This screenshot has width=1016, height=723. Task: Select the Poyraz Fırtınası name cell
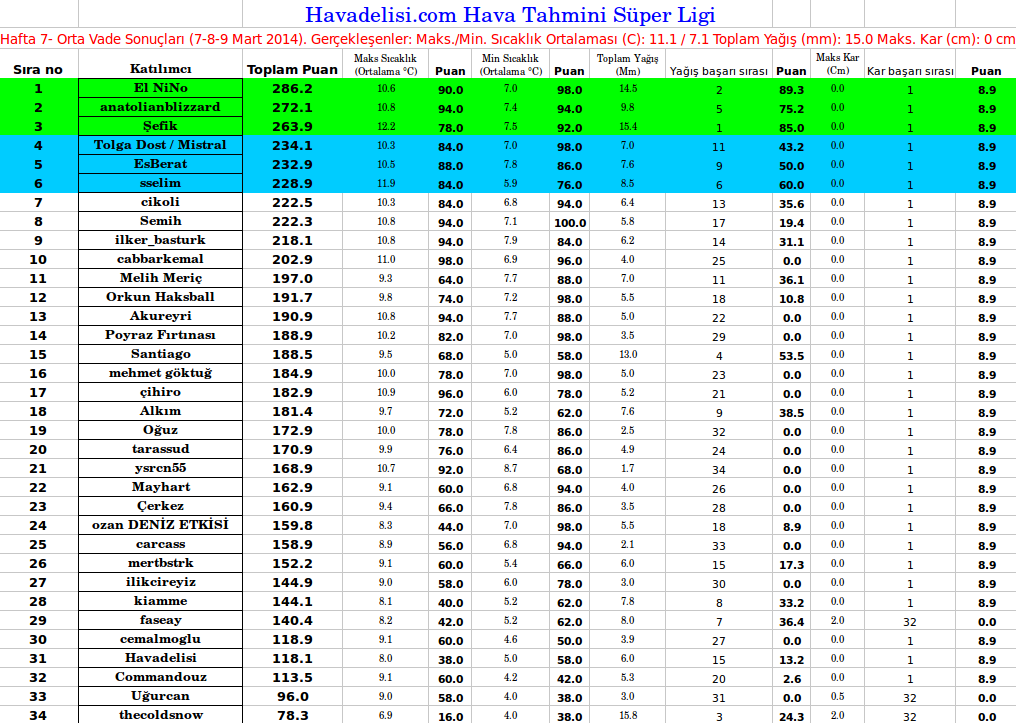tap(160, 335)
